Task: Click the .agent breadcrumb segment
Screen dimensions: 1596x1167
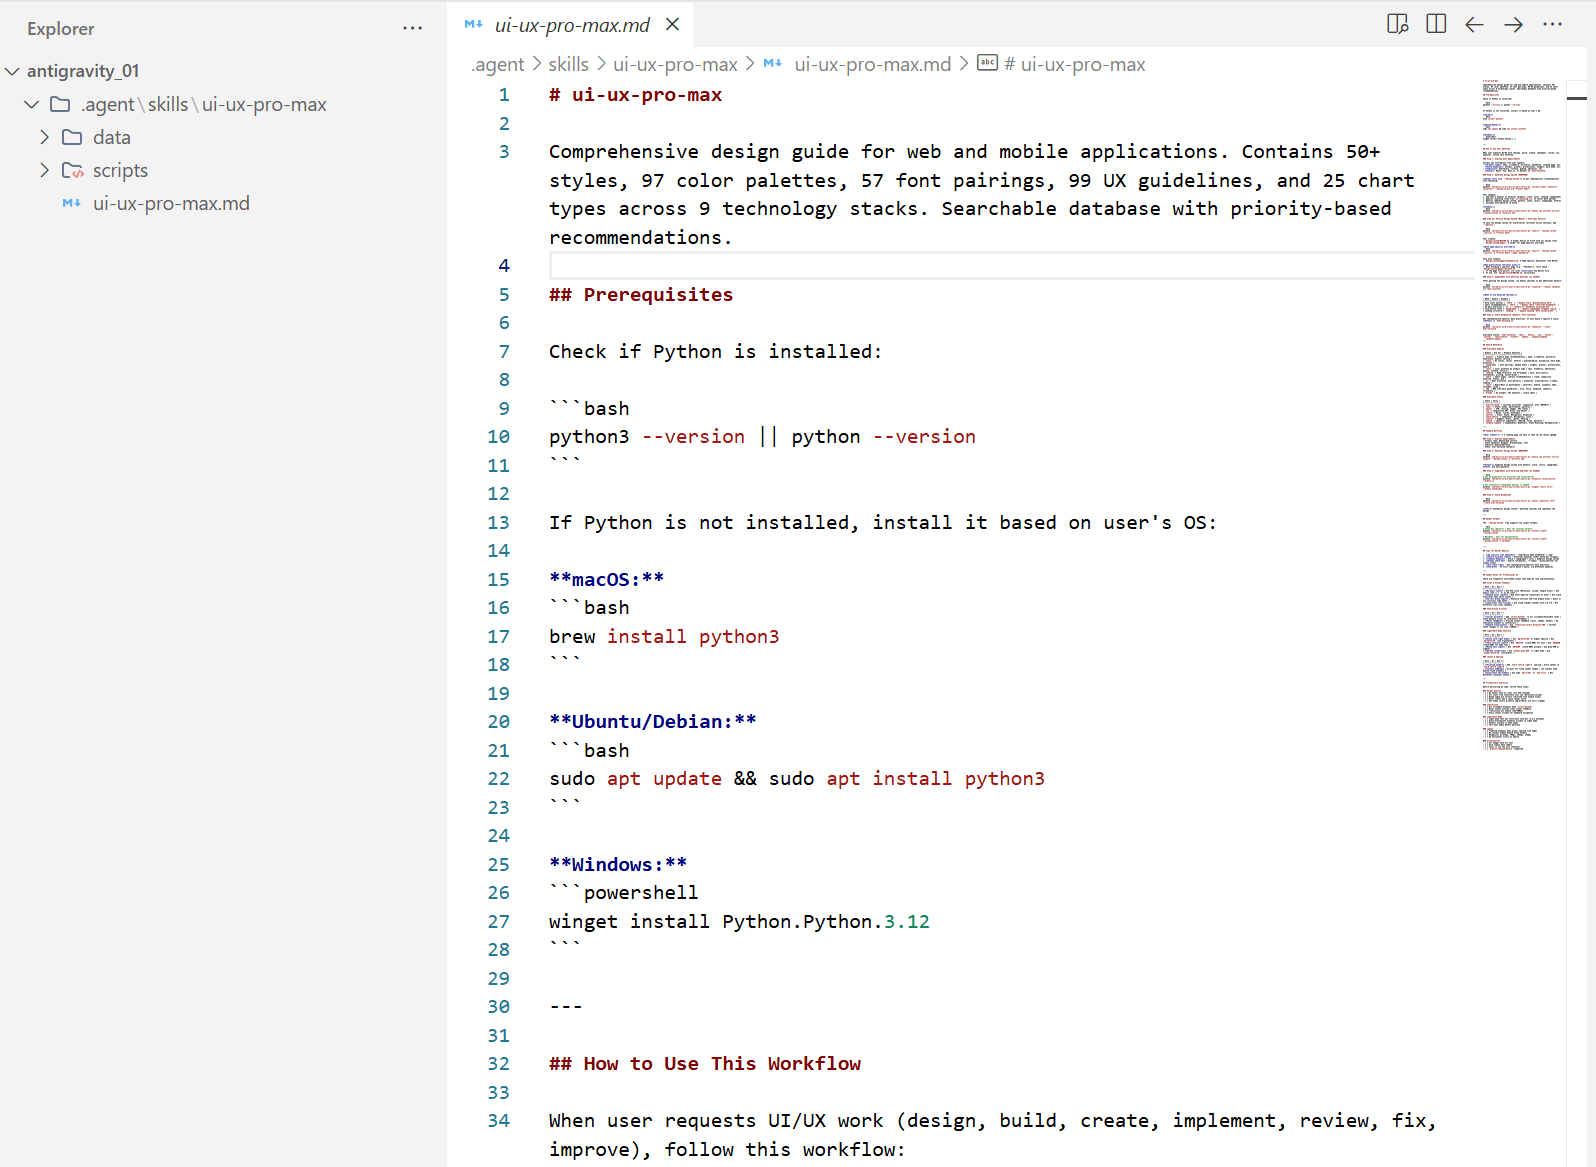Action: [x=498, y=64]
